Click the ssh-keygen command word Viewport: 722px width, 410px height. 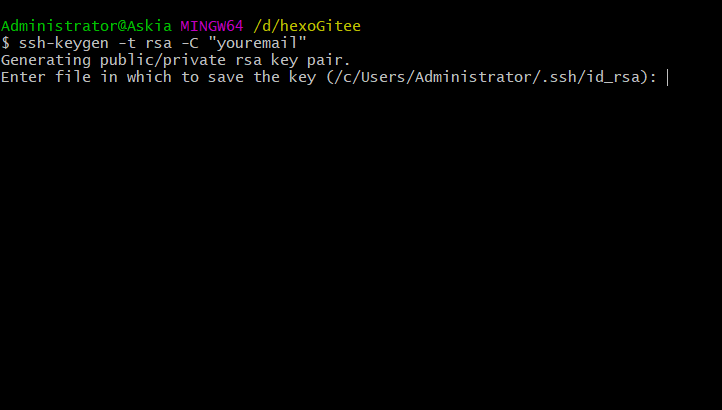click(64, 43)
